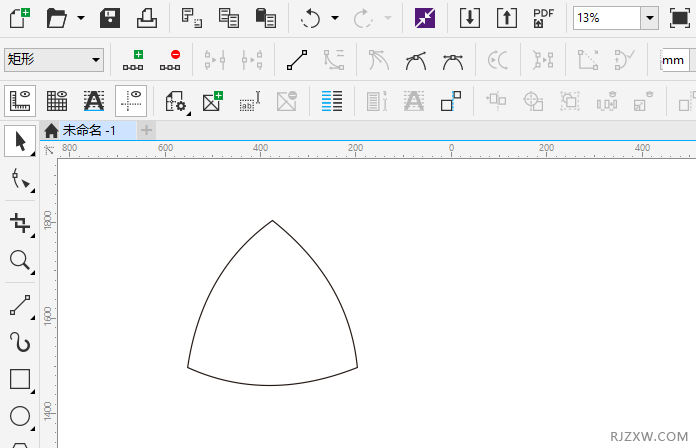Toggle rulers visibility
Image resolution: width=696 pixels, height=448 pixels.
20,101
